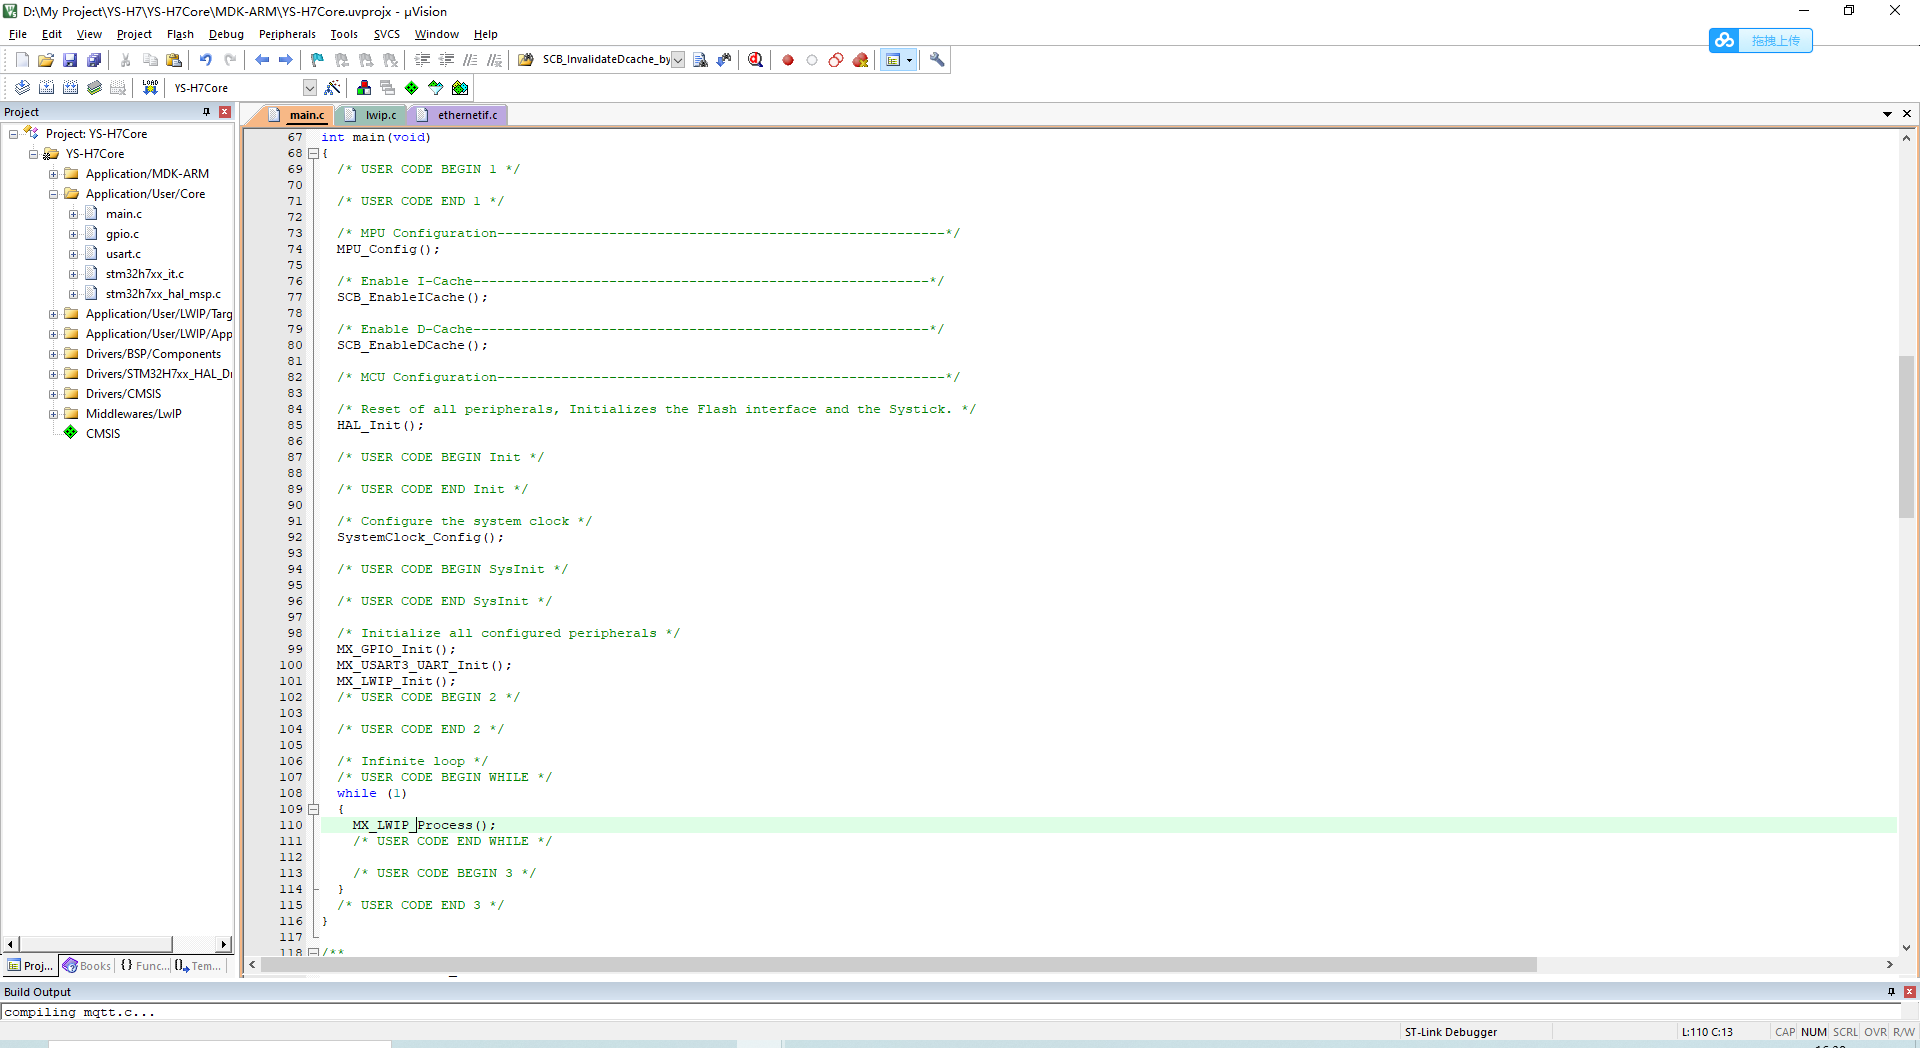Switch to the Books panel tab
Image resolution: width=1920 pixels, height=1048 pixels.
(86, 966)
